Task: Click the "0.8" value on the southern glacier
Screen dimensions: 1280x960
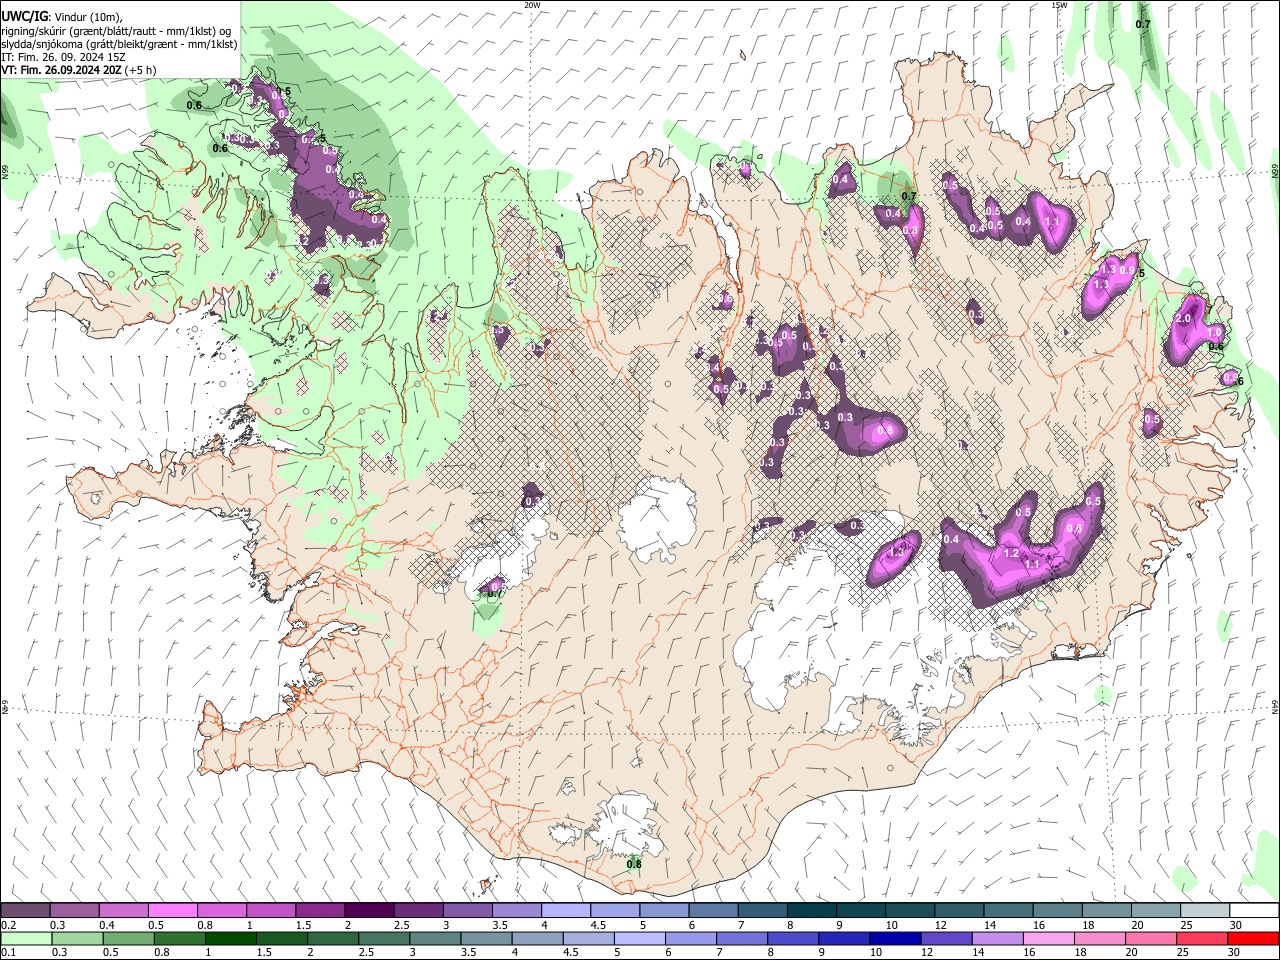Action: pos(633,864)
